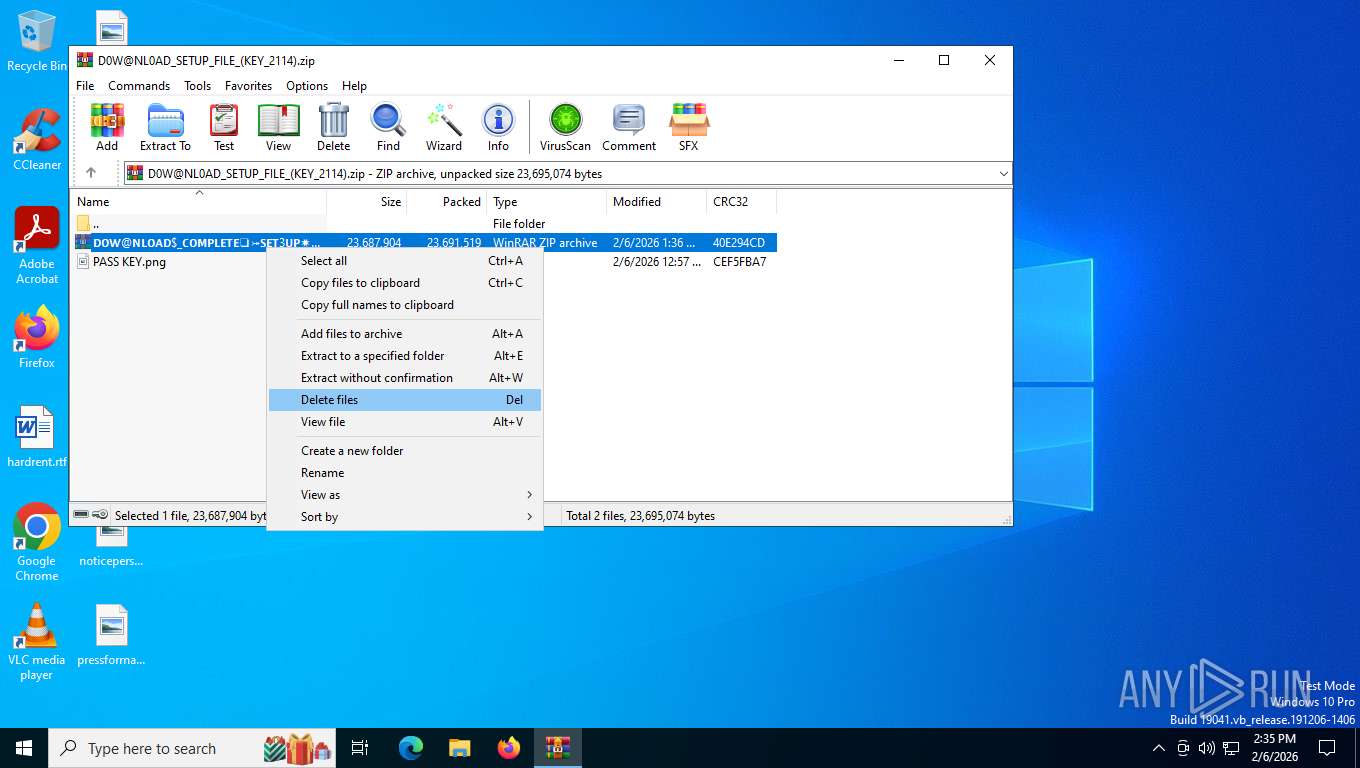
Task: Open File Explorer from taskbar
Action: pos(460,748)
